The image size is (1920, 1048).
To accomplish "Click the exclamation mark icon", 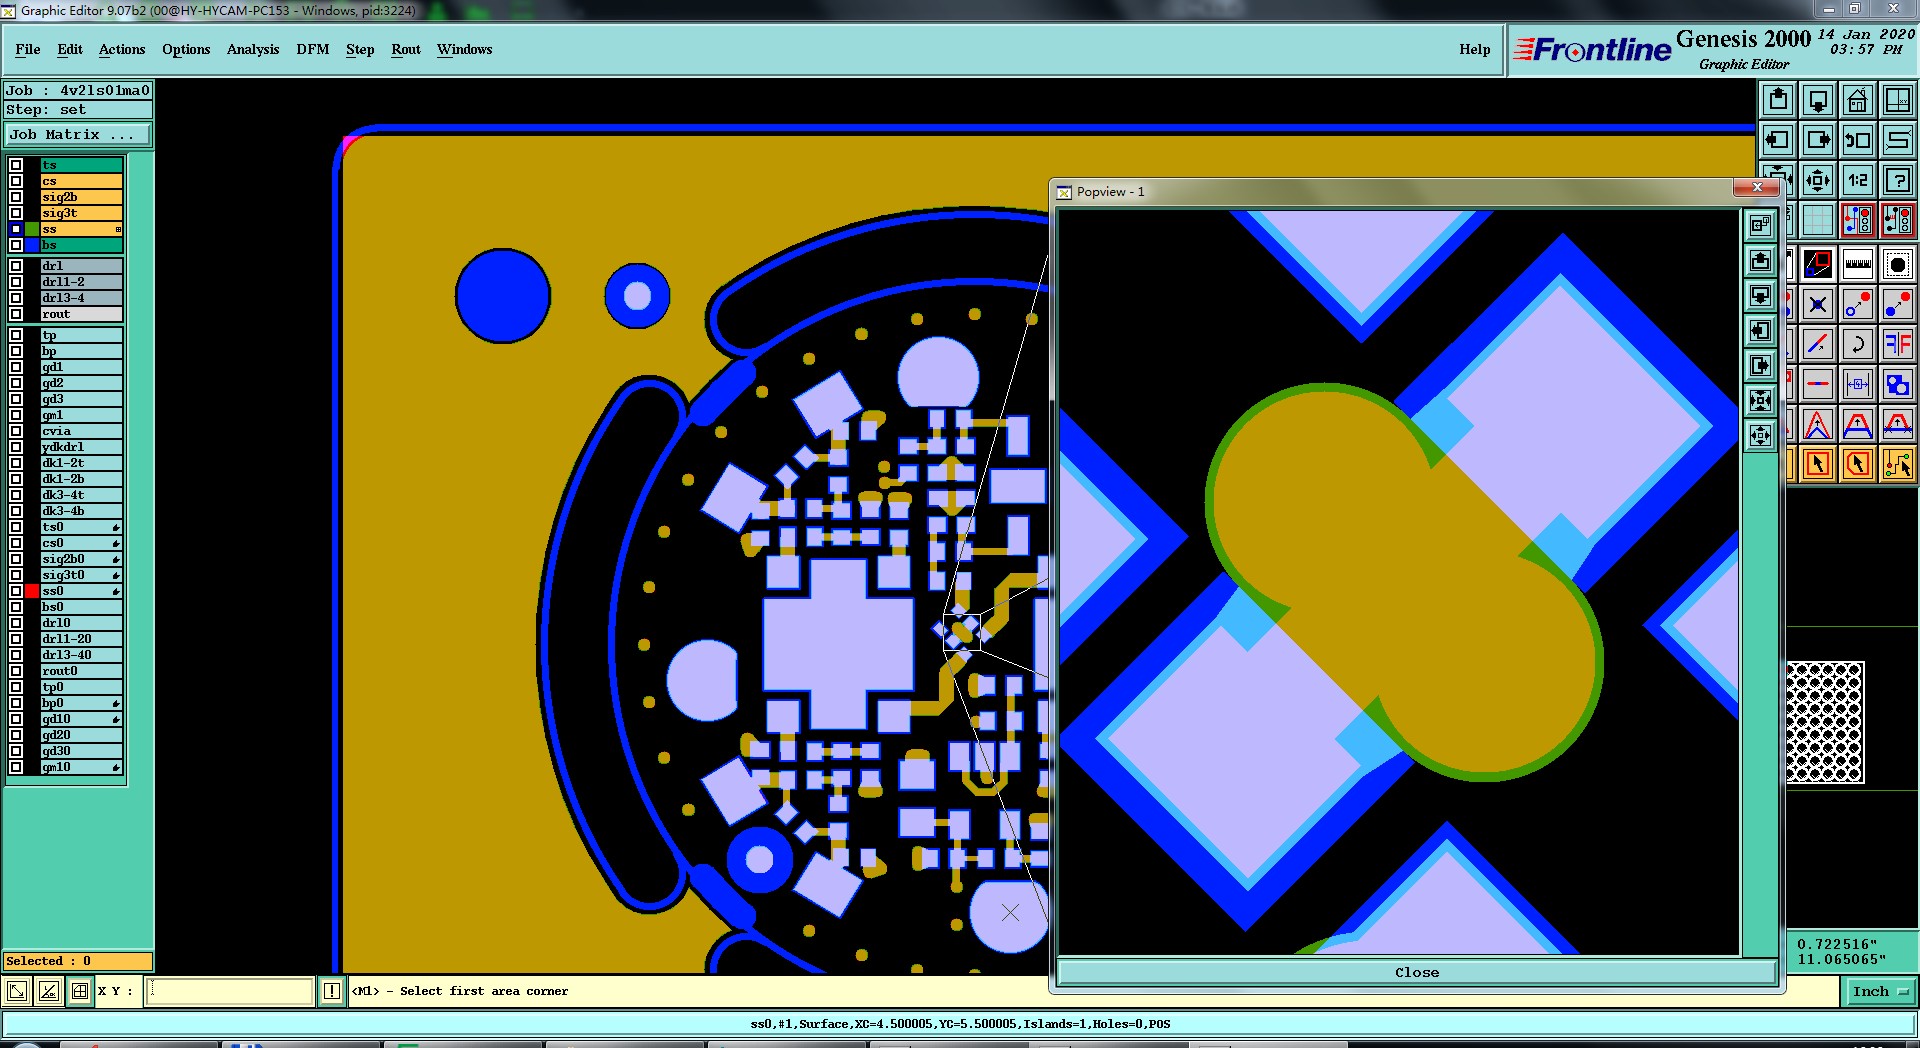I will [332, 991].
